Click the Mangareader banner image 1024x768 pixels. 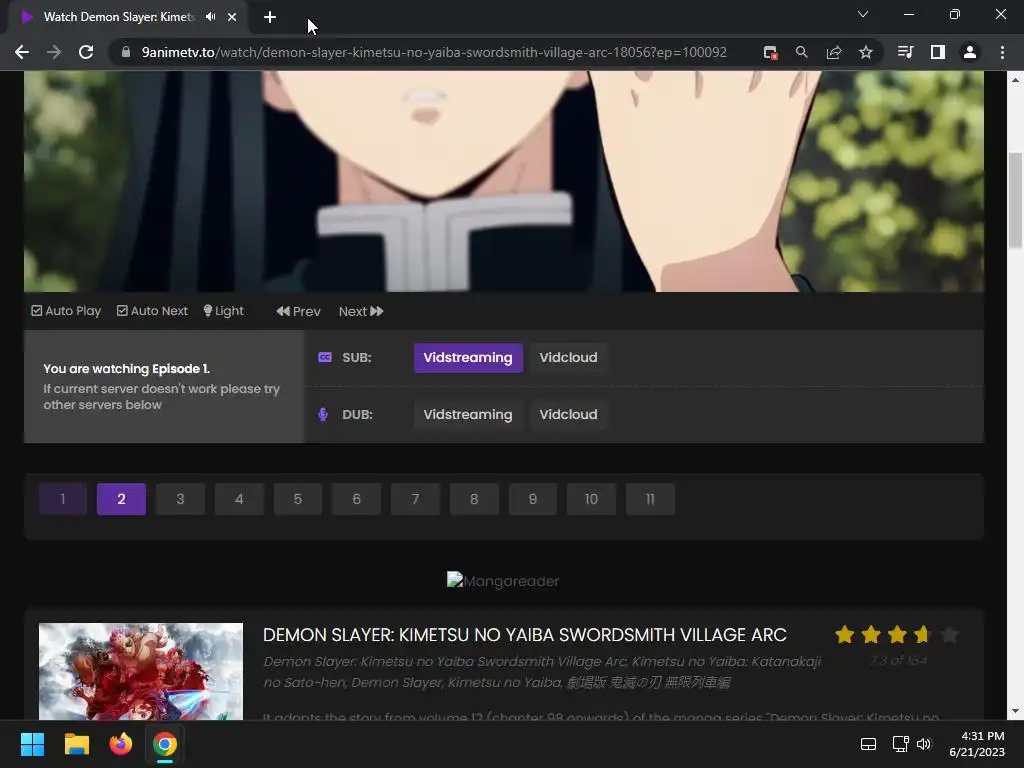pyautogui.click(x=503, y=581)
